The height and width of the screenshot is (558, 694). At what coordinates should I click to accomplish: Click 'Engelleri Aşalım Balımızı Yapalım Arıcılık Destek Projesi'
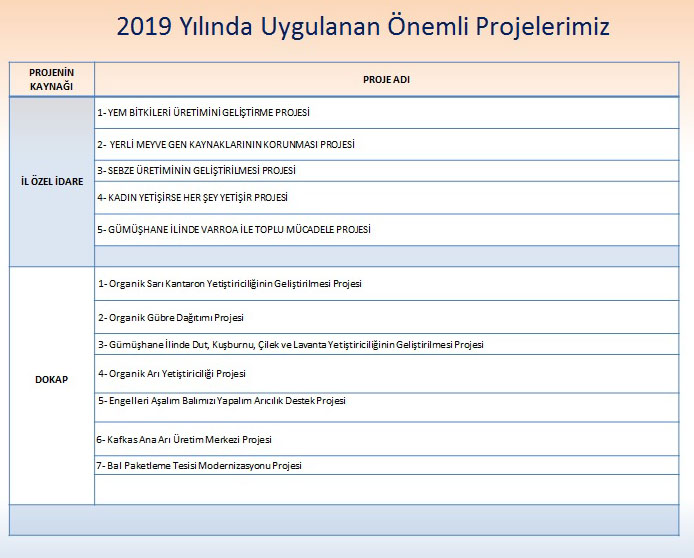[x=386, y=408]
